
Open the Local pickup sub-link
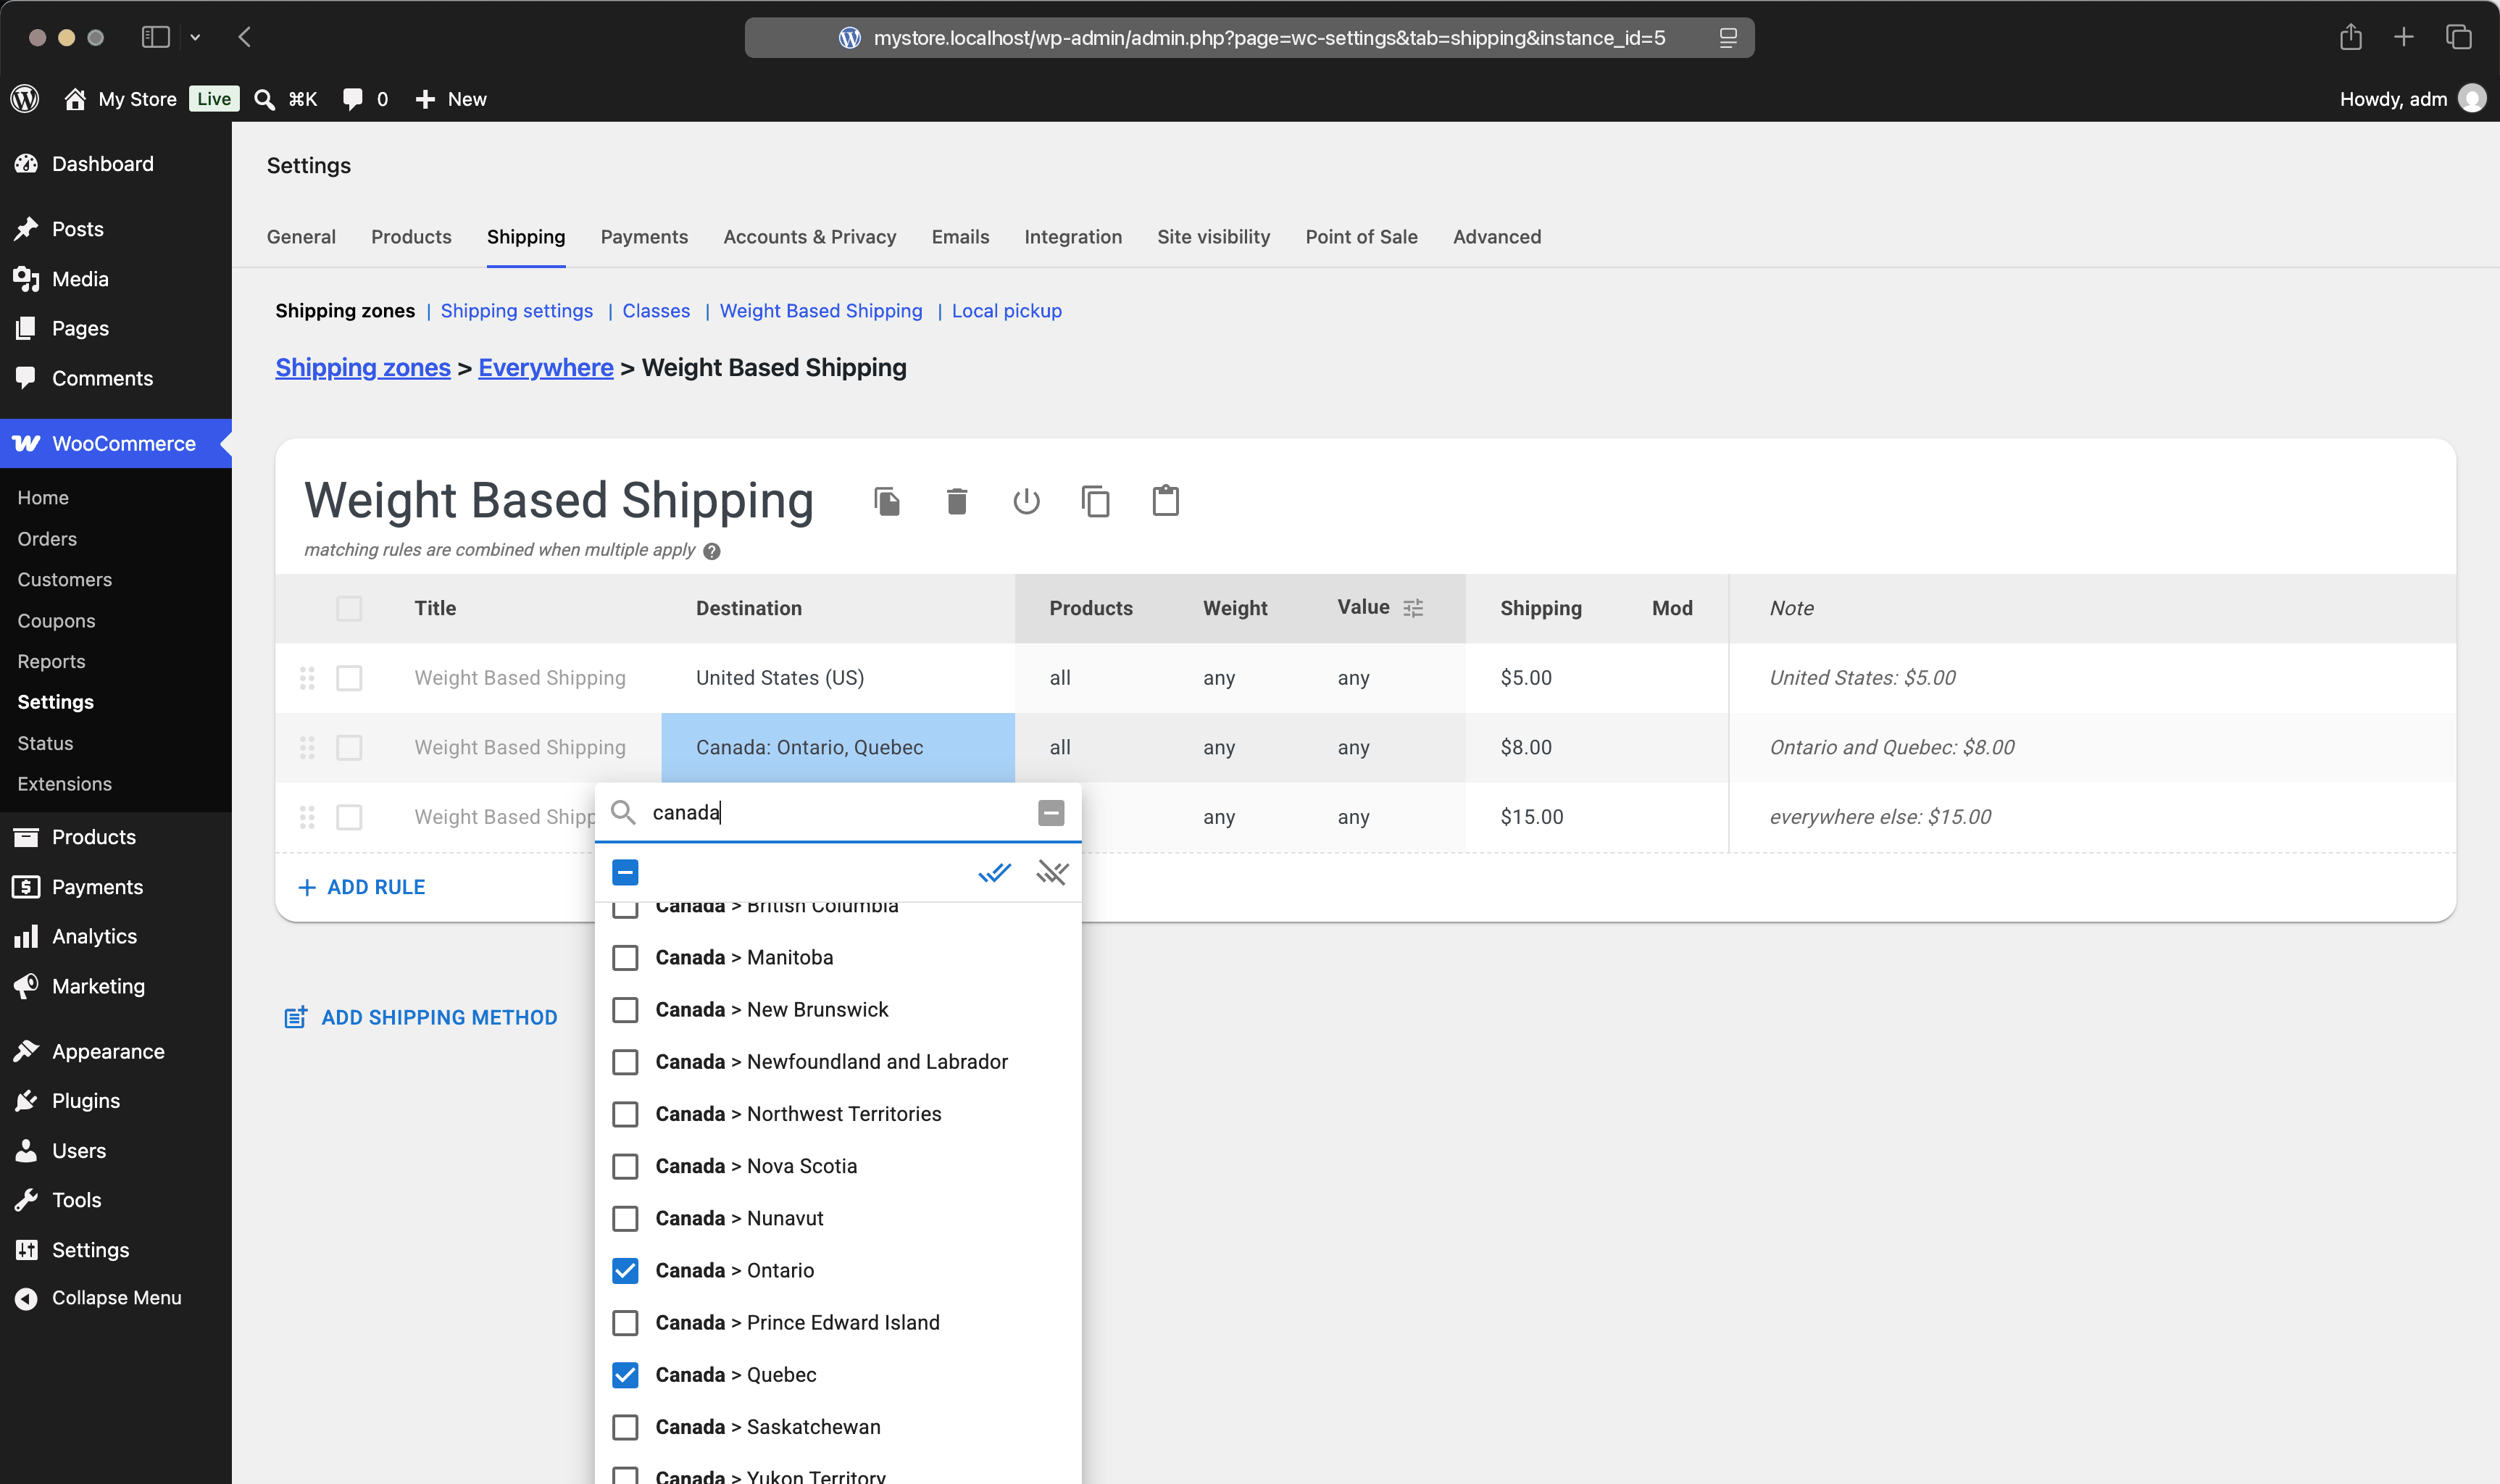click(x=1006, y=311)
